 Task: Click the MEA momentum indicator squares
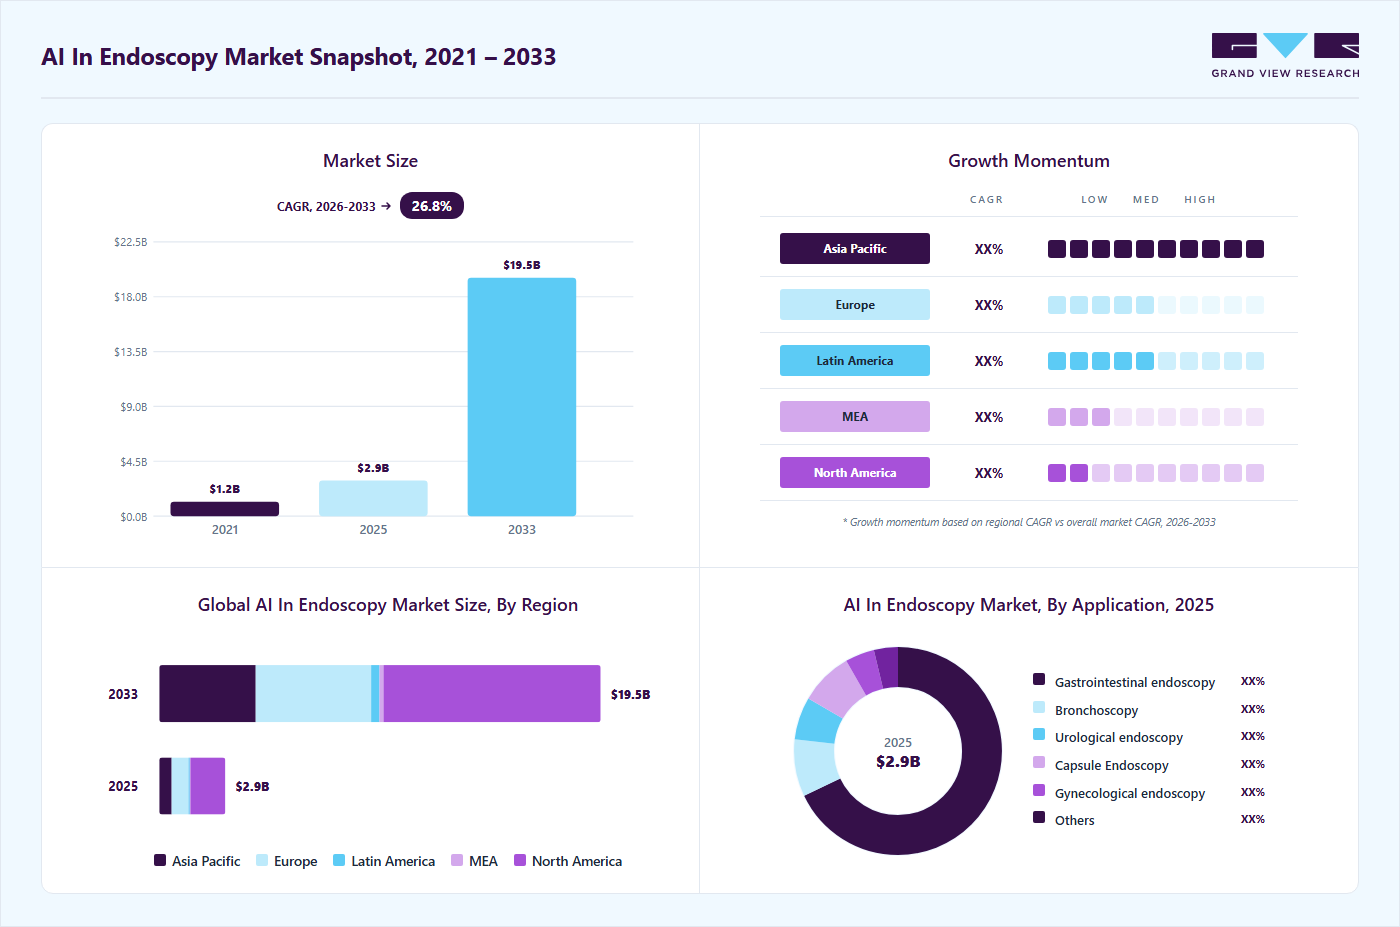(1156, 417)
